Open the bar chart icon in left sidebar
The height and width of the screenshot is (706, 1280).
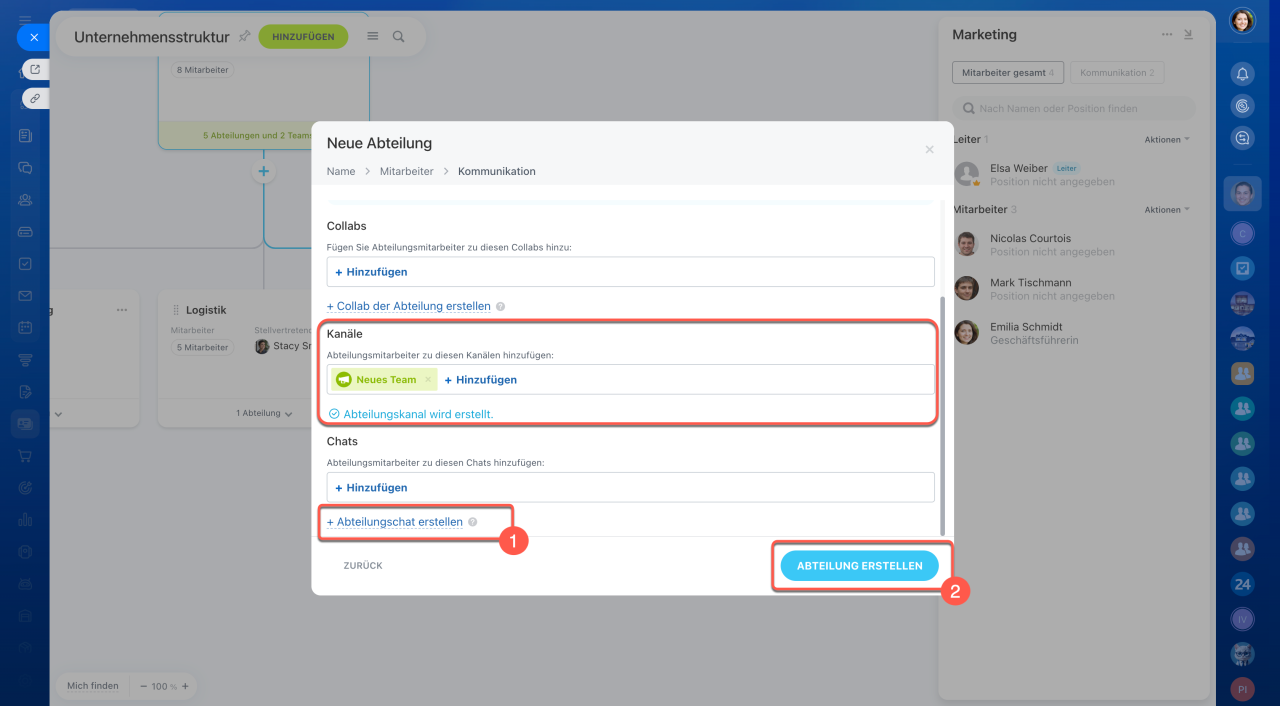click(25, 519)
